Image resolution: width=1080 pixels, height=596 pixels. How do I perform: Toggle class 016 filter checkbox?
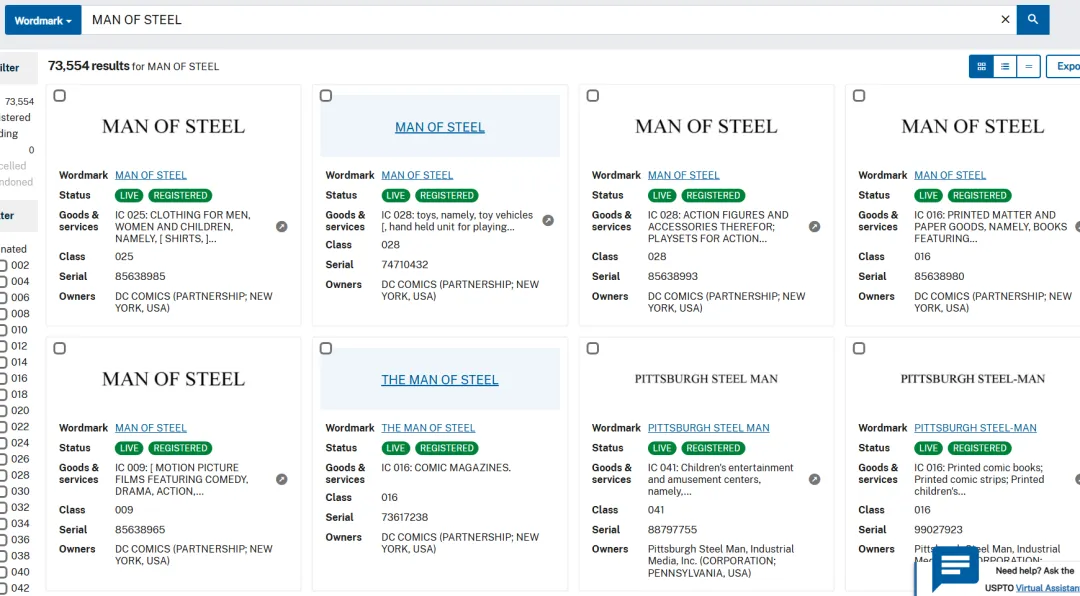point(3,378)
